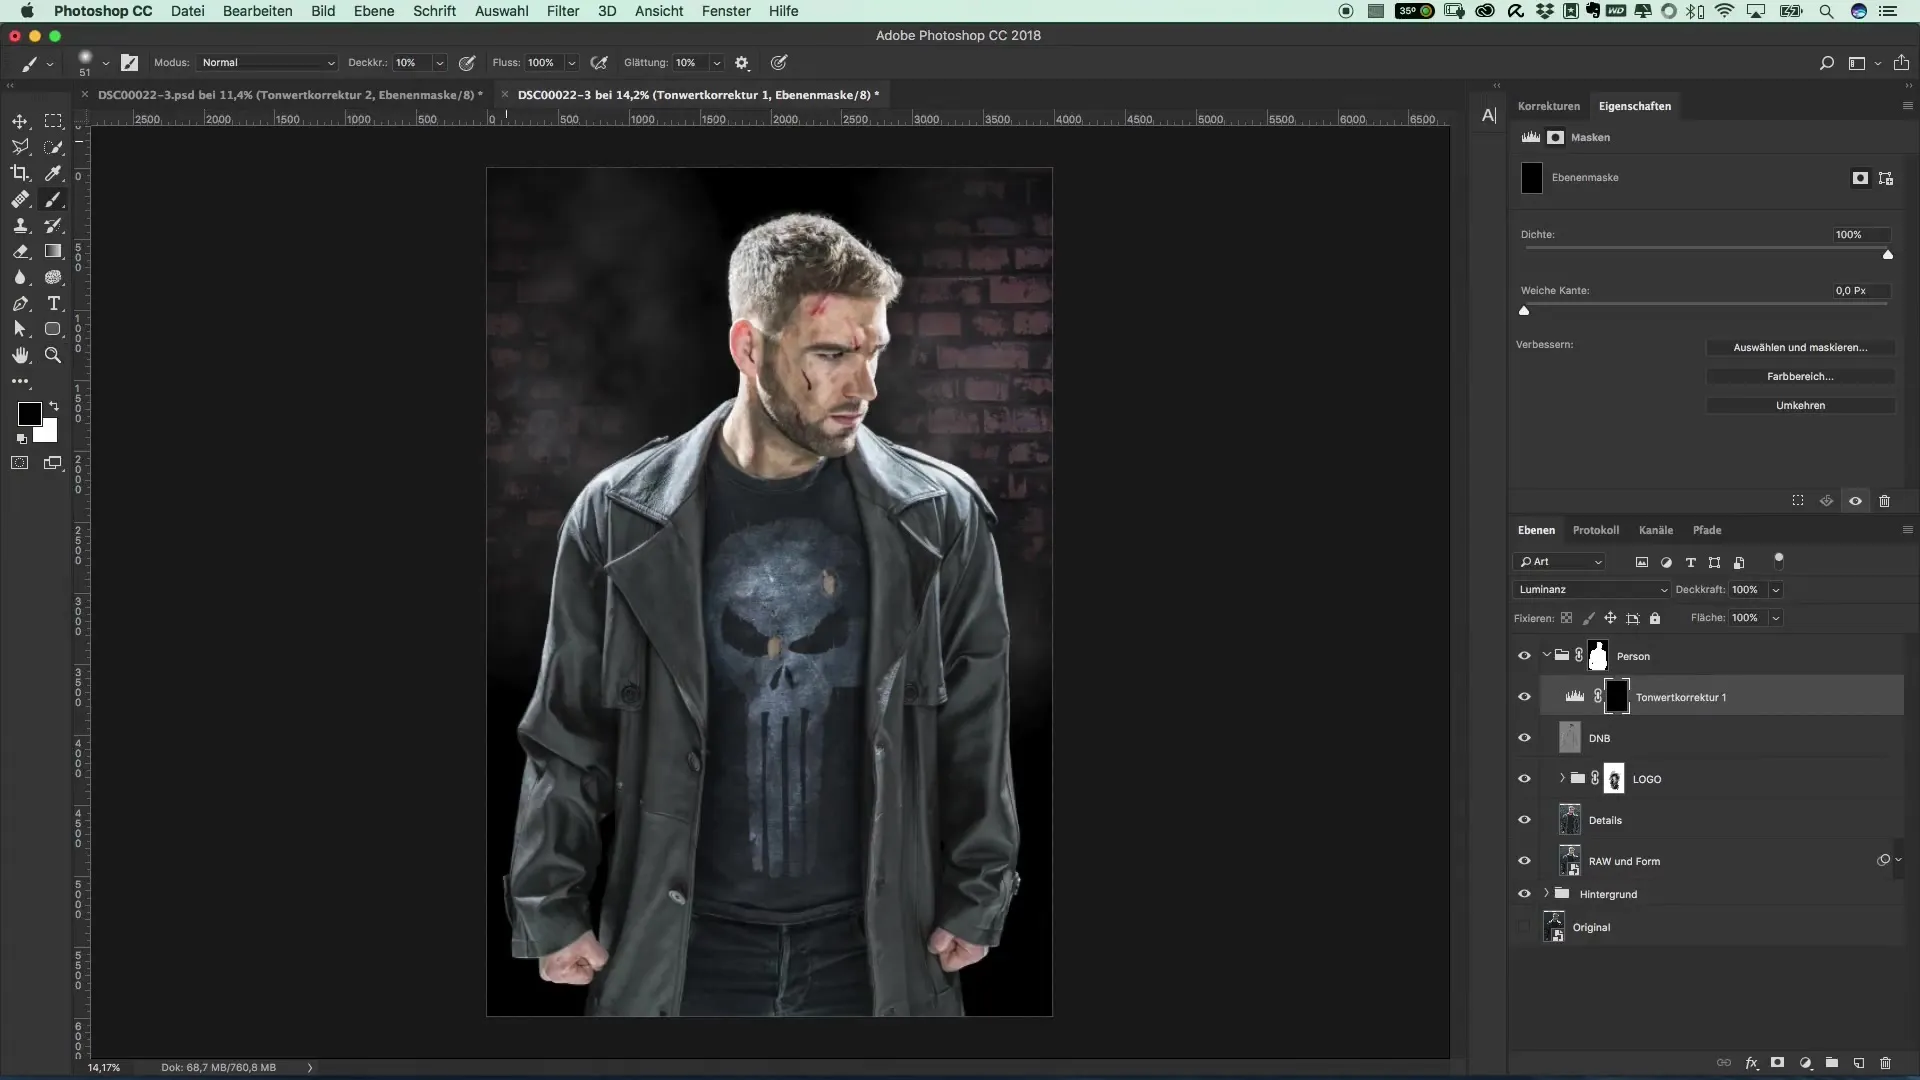The width and height of the screenshot is (1920, 1080).
Task: Collapse the Person group
Action: click(x=1547, y=656)
